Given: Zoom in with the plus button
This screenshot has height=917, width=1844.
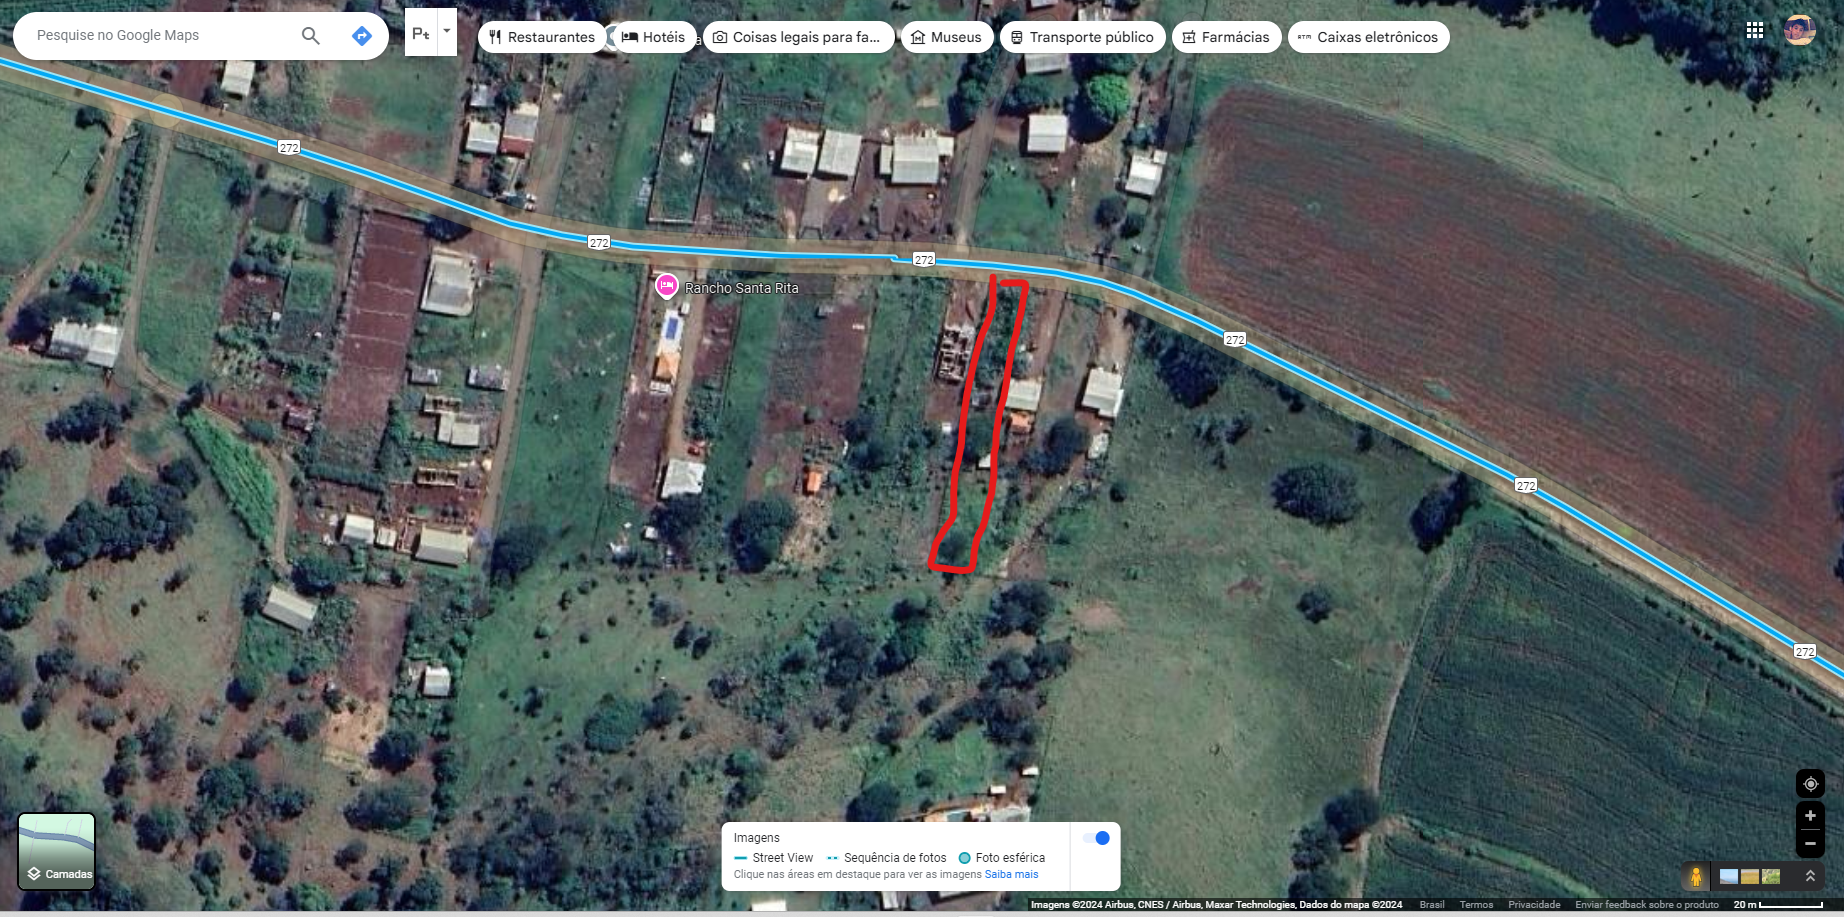Looking at the screenshot, I should (x=1810, y=816).
